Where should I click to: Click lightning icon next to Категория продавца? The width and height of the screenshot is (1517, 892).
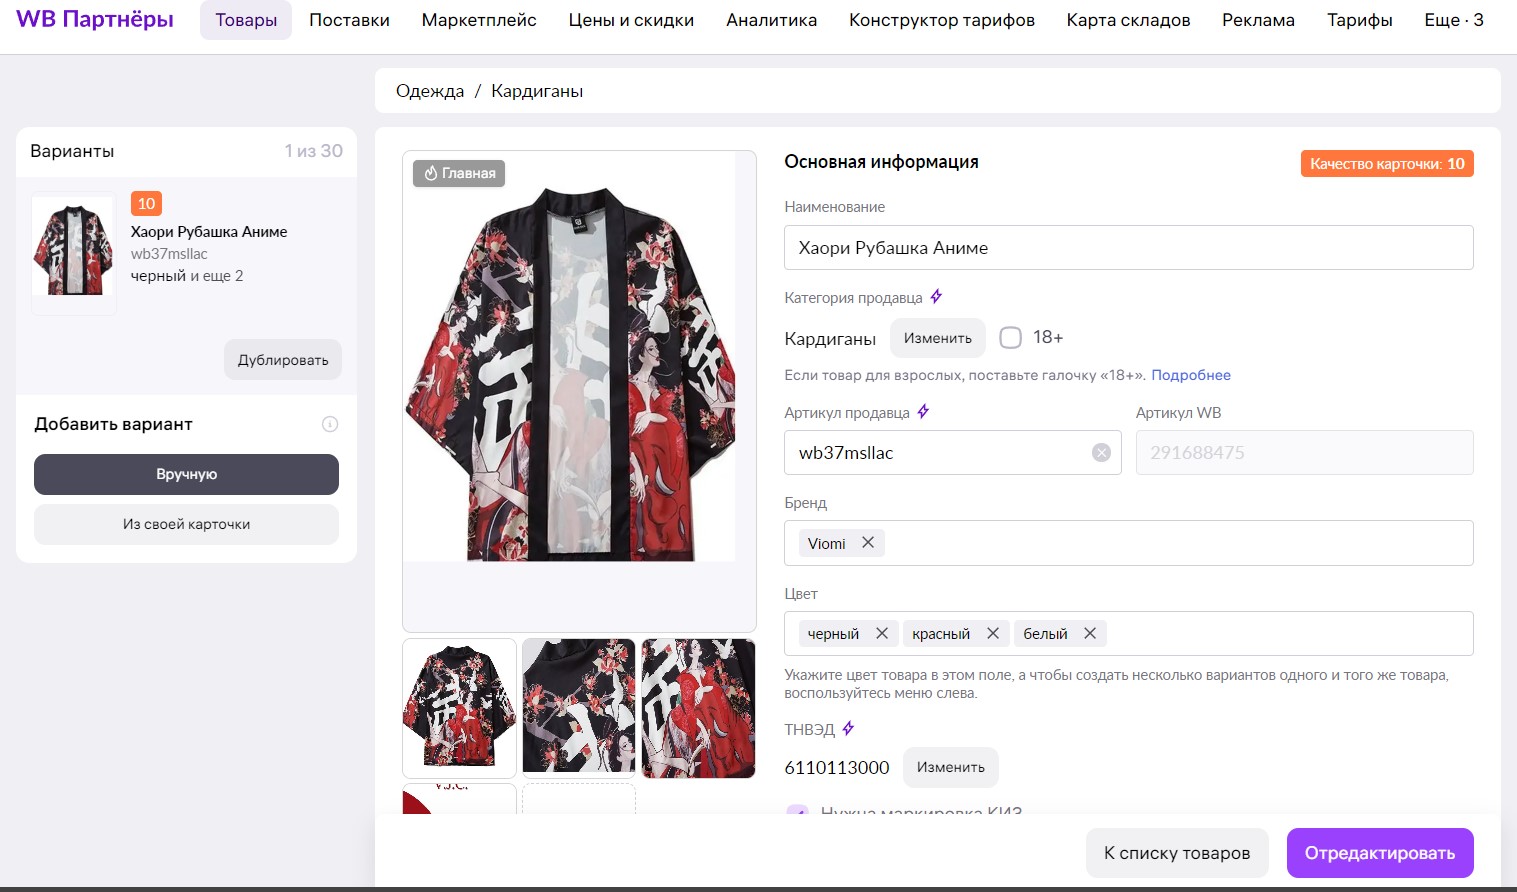[936, 297]
